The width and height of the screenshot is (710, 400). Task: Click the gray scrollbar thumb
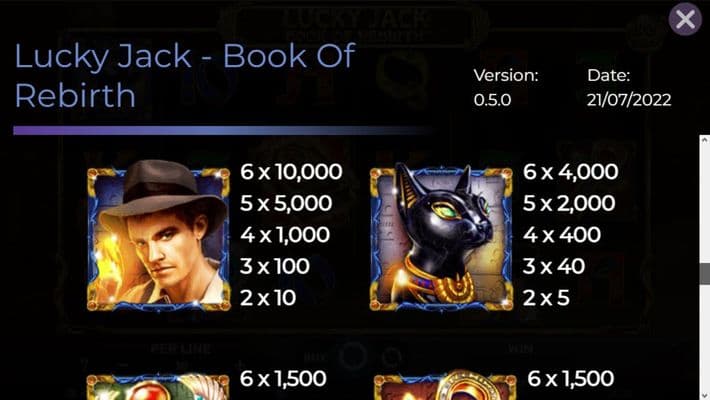pyautogui.click(x=705, y=273)
